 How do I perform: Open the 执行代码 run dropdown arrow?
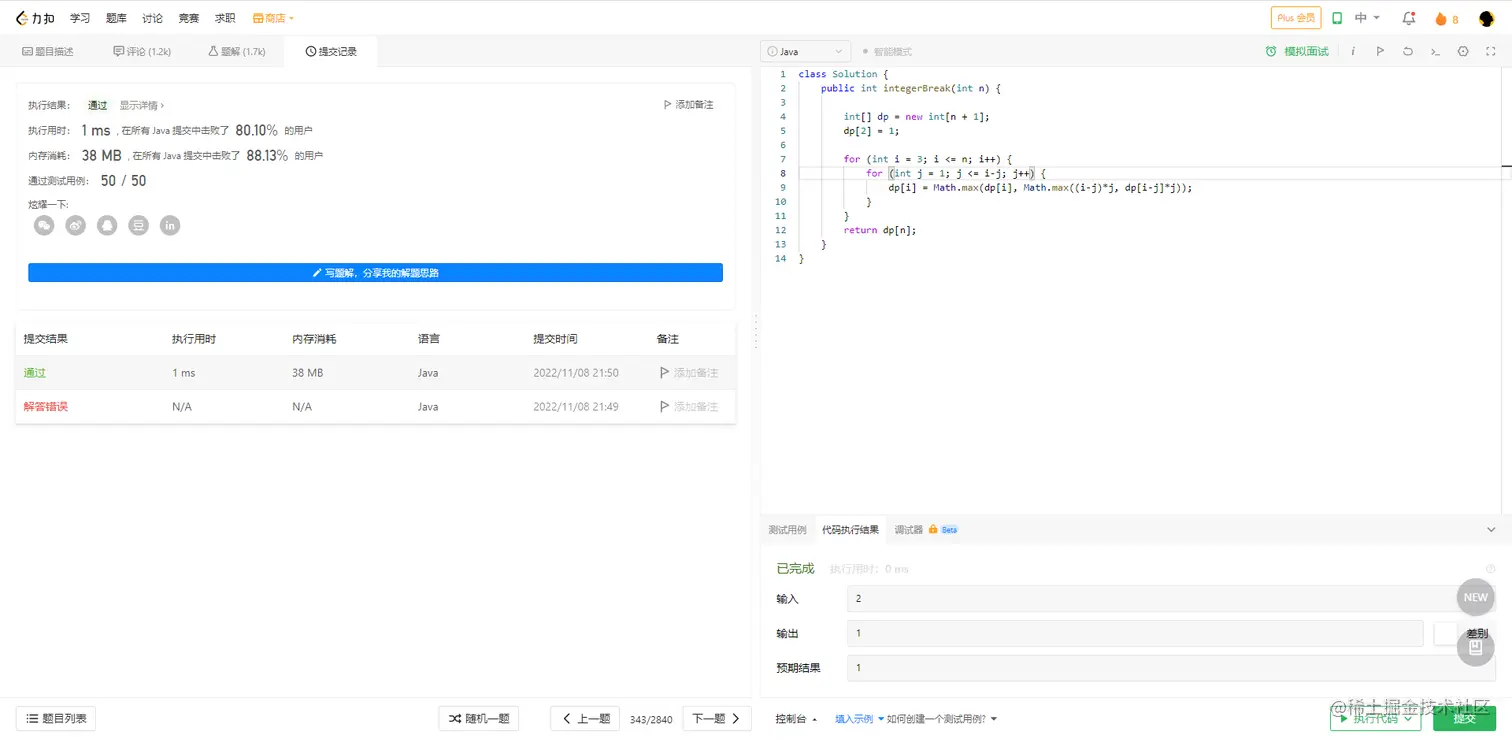[x=1408, y=718]
